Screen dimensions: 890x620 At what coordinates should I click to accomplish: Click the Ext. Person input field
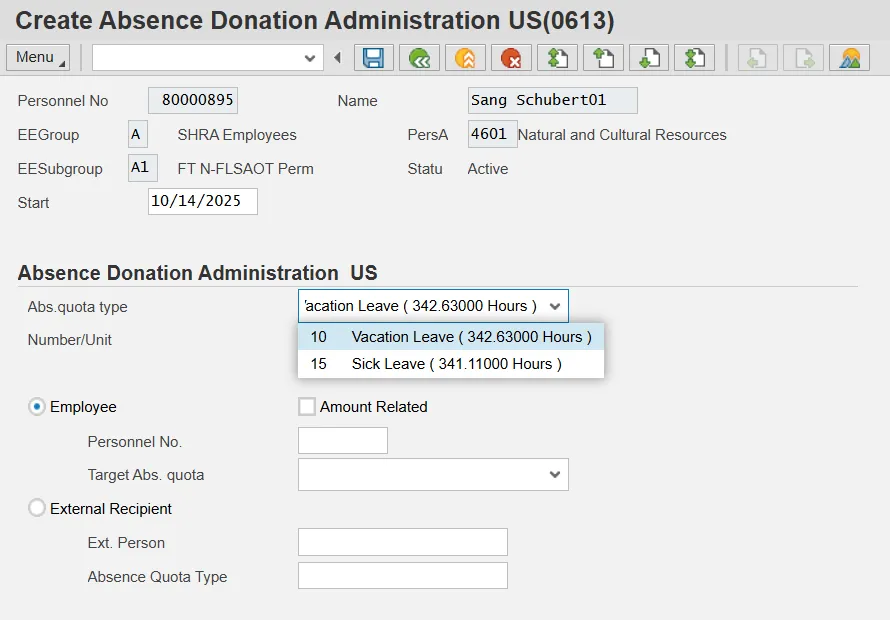[402, 542]
